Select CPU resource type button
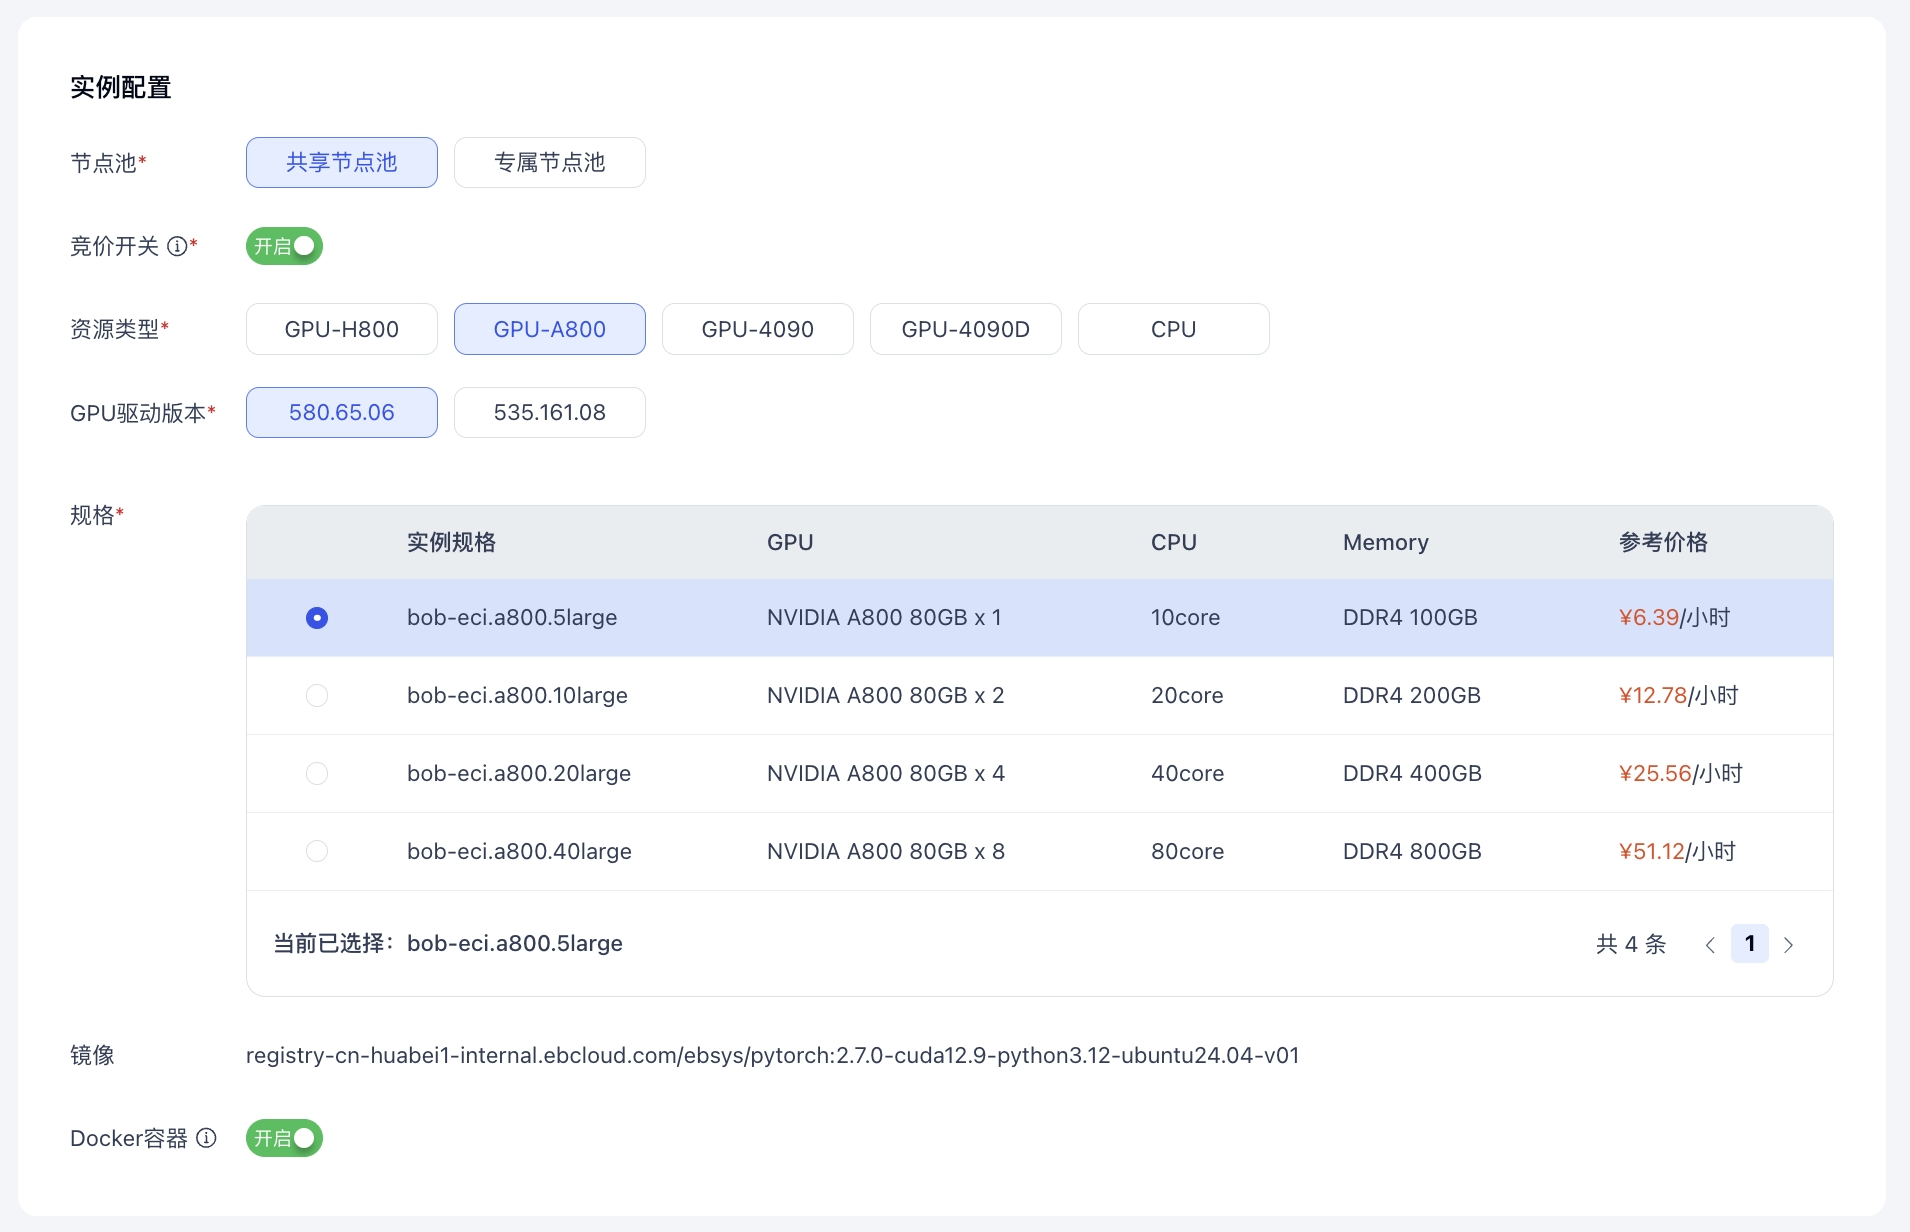1910x1232 pixels. click(1174, 329)
